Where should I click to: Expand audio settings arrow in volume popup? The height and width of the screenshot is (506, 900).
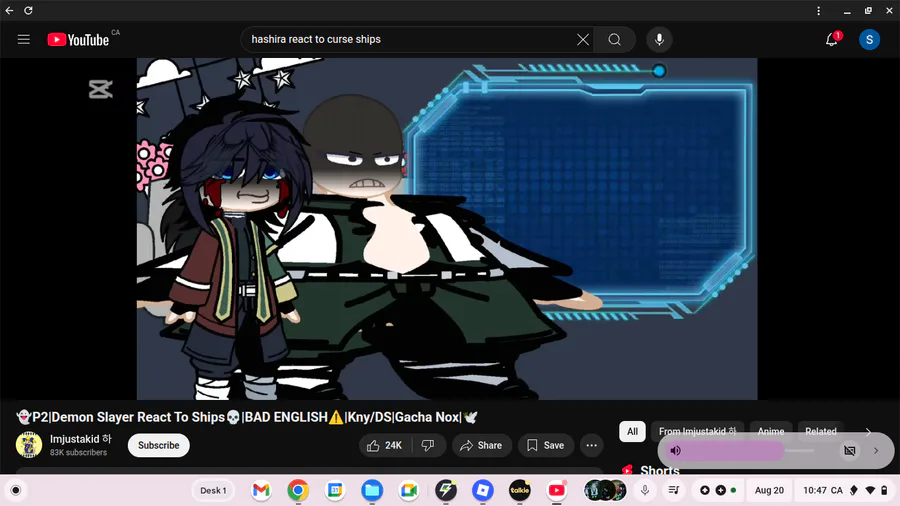coord(876,451)
